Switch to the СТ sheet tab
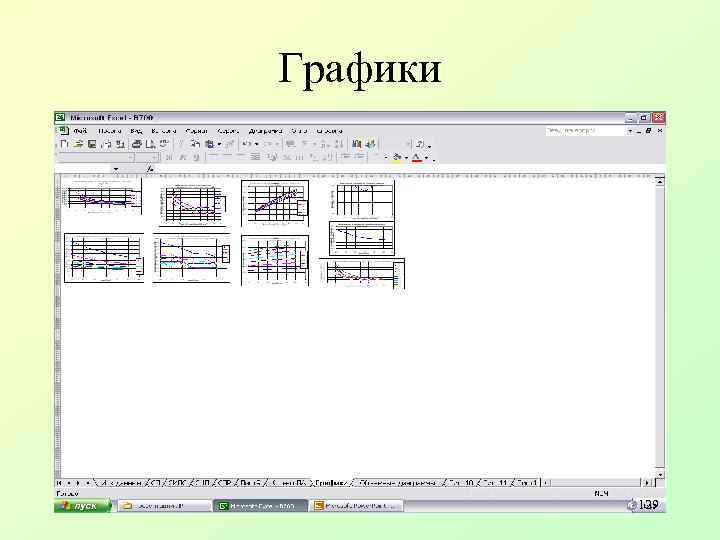 [x=155, y=483]
